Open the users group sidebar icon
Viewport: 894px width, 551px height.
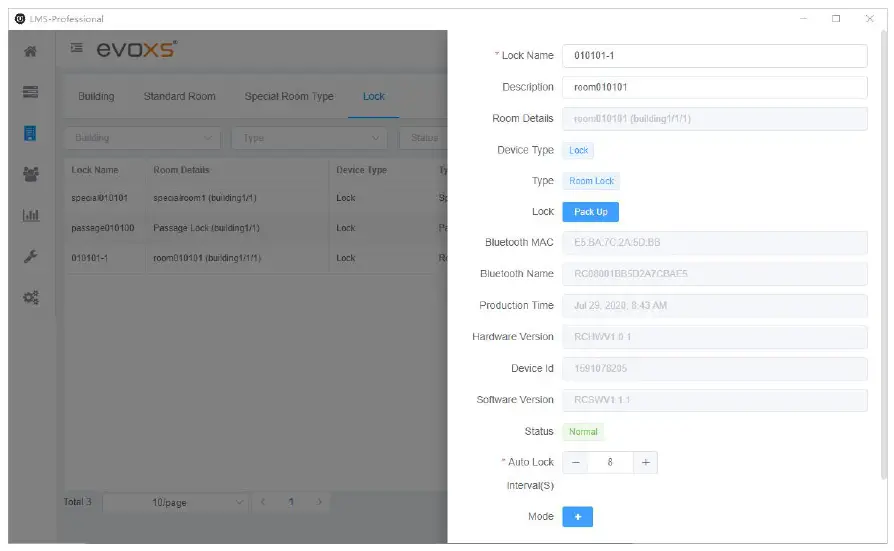pos(30,174)
